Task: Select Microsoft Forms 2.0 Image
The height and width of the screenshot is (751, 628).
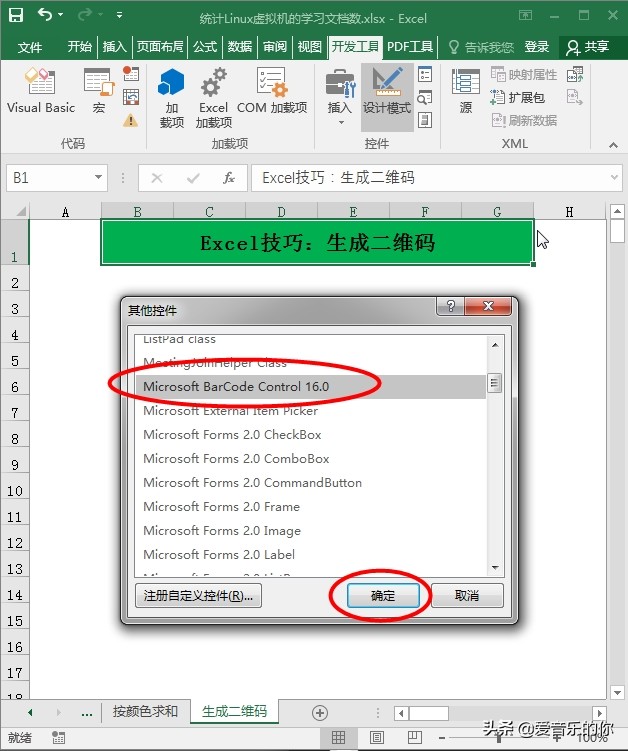Action: [310, 530]
